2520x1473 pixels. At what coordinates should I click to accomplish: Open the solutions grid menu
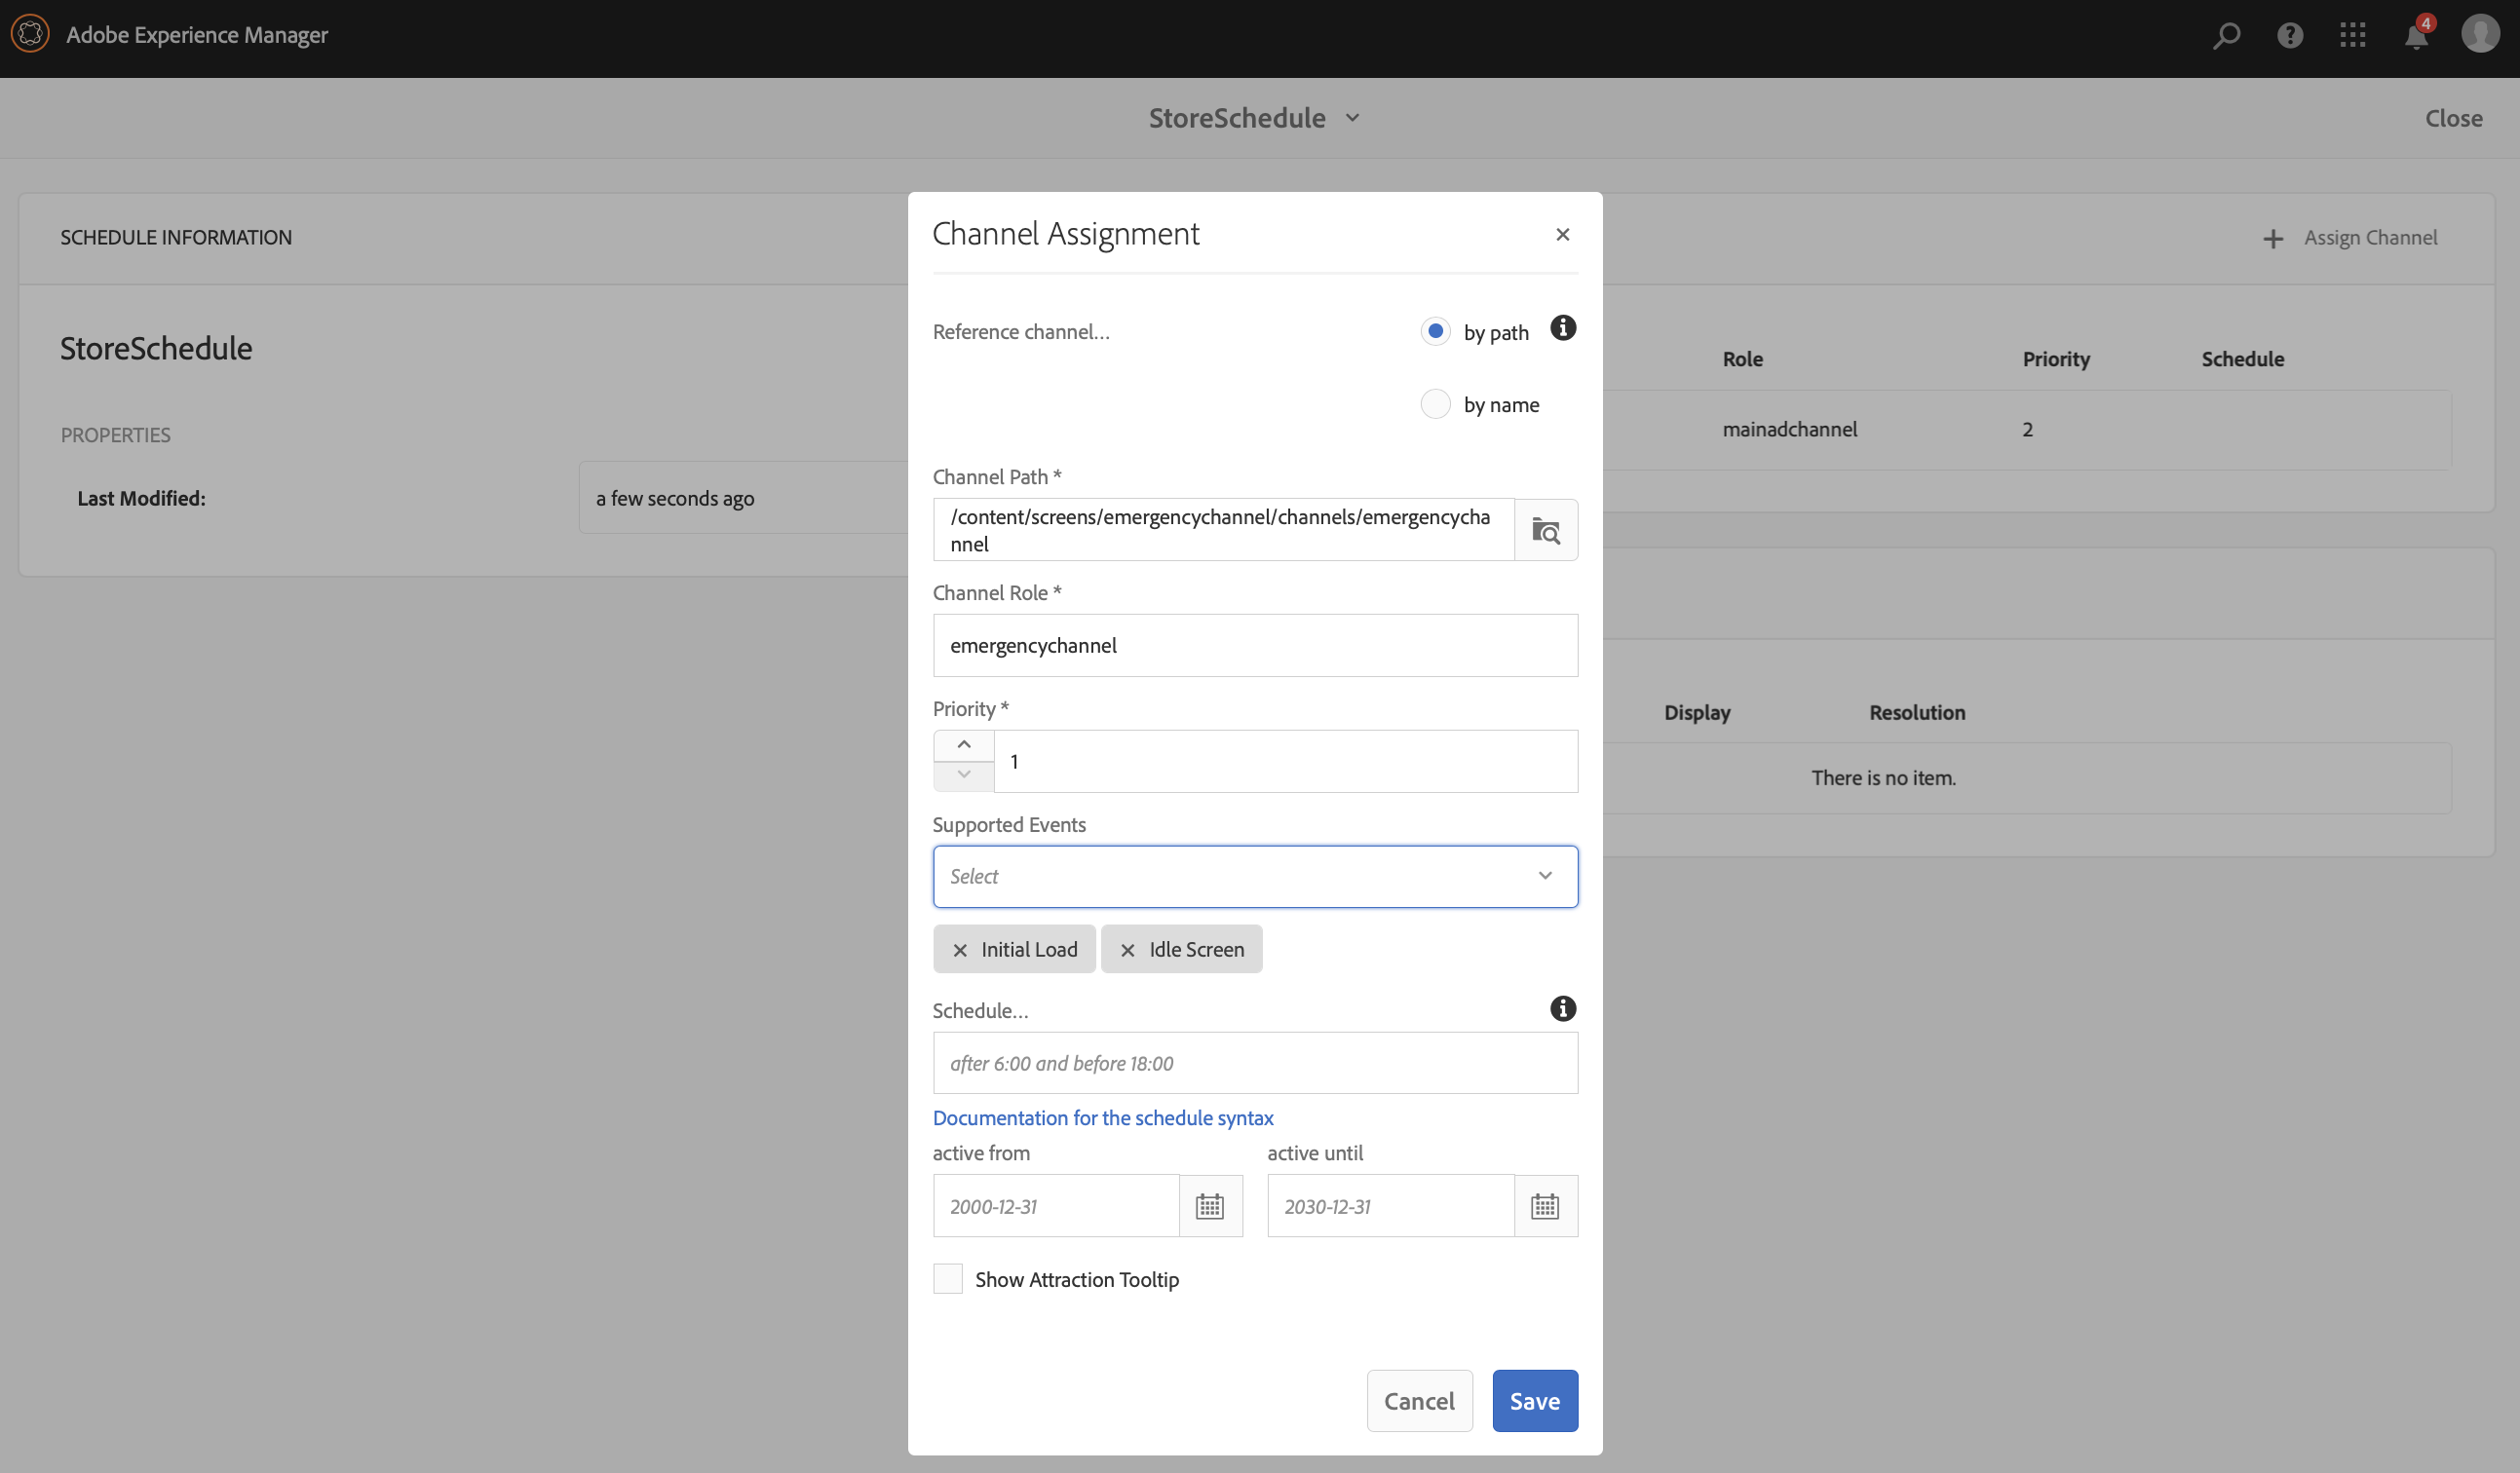pyautogui.click(x=2352, y=36)
